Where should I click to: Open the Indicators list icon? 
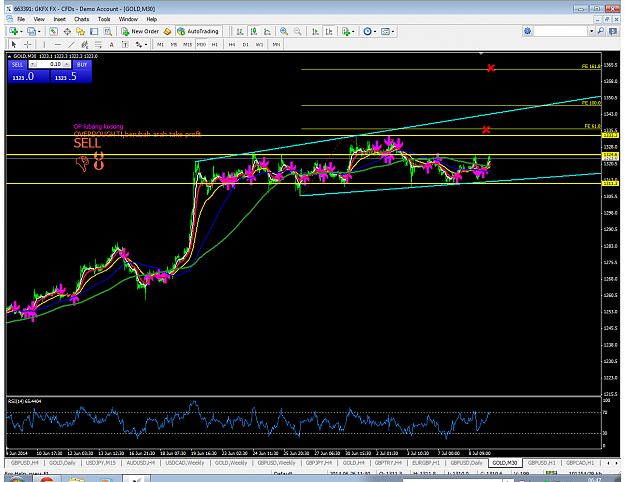[346, 31]
